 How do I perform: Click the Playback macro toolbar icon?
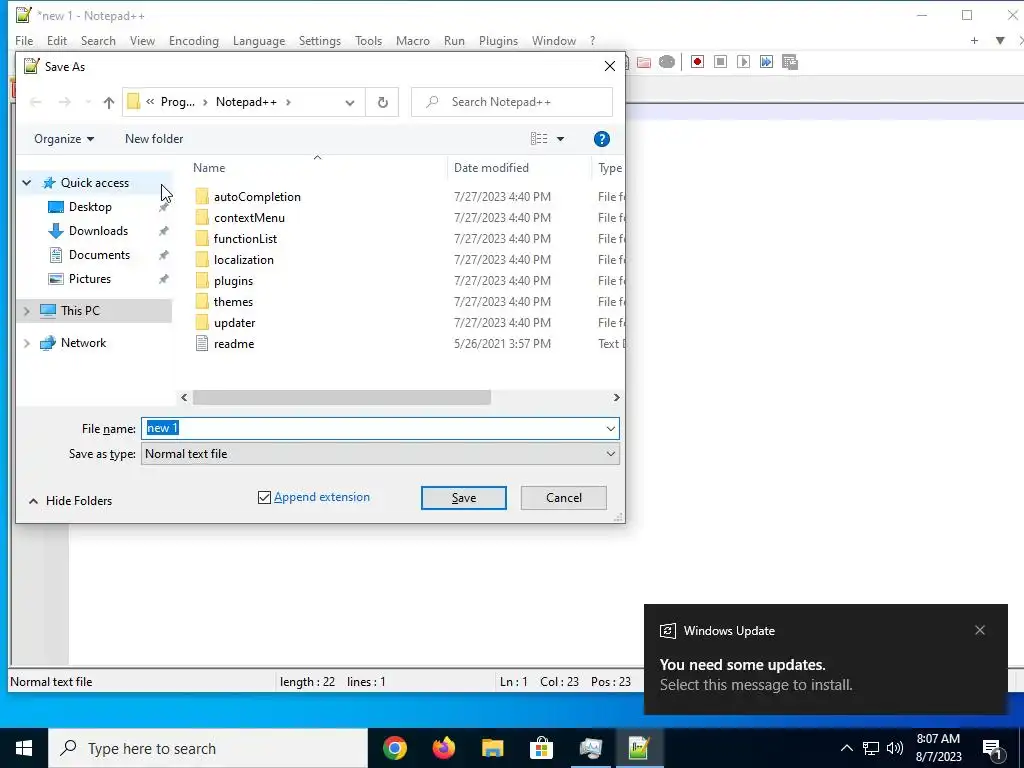(x=743, y=62)
